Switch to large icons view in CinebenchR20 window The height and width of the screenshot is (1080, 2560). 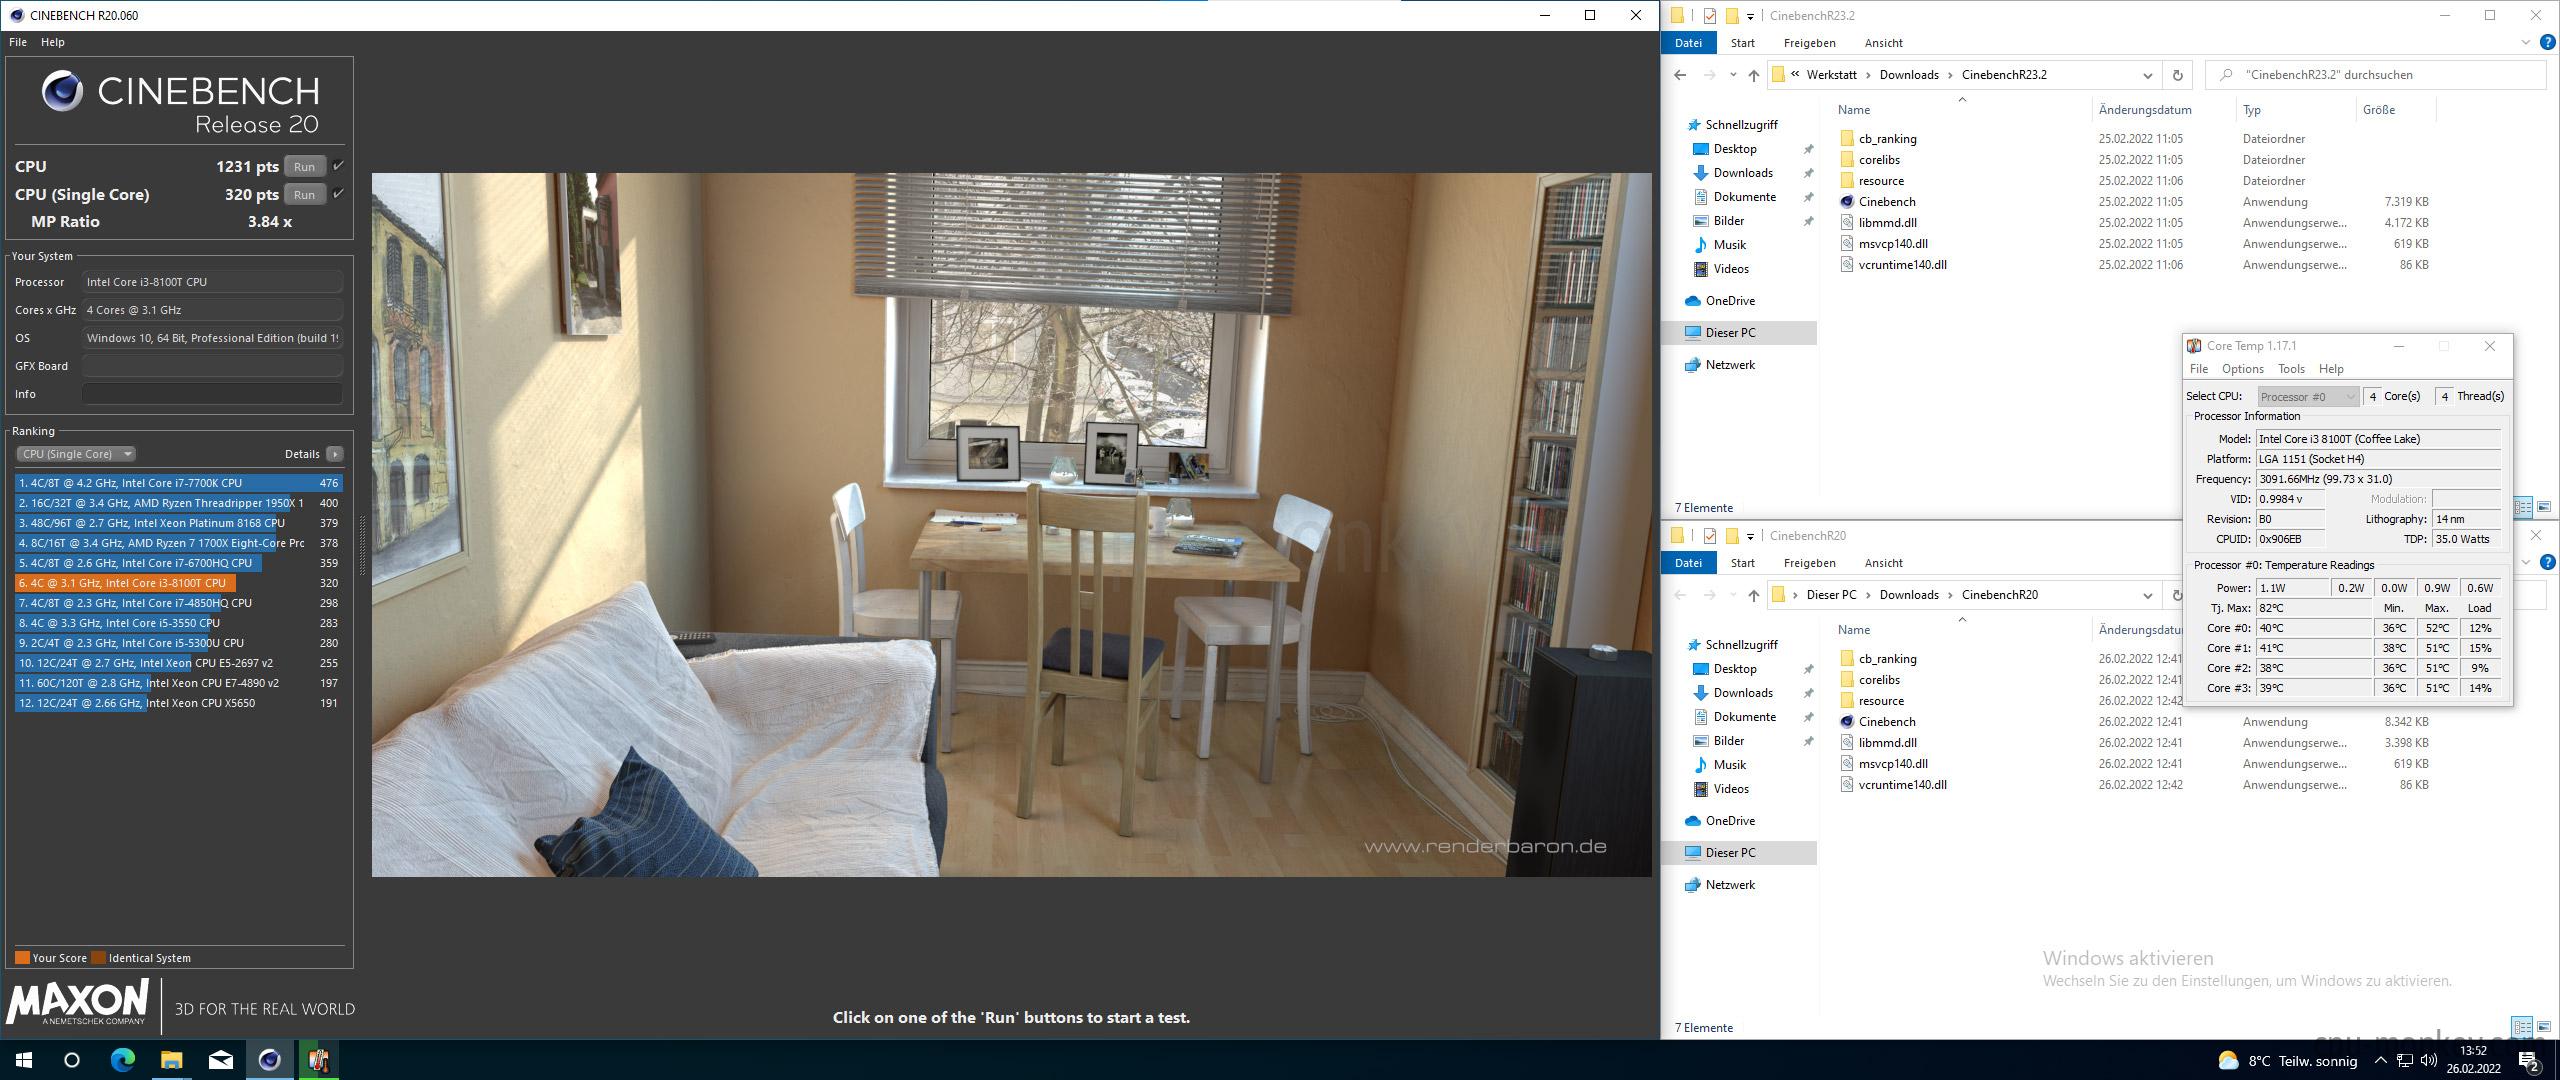(2543, 1027)
